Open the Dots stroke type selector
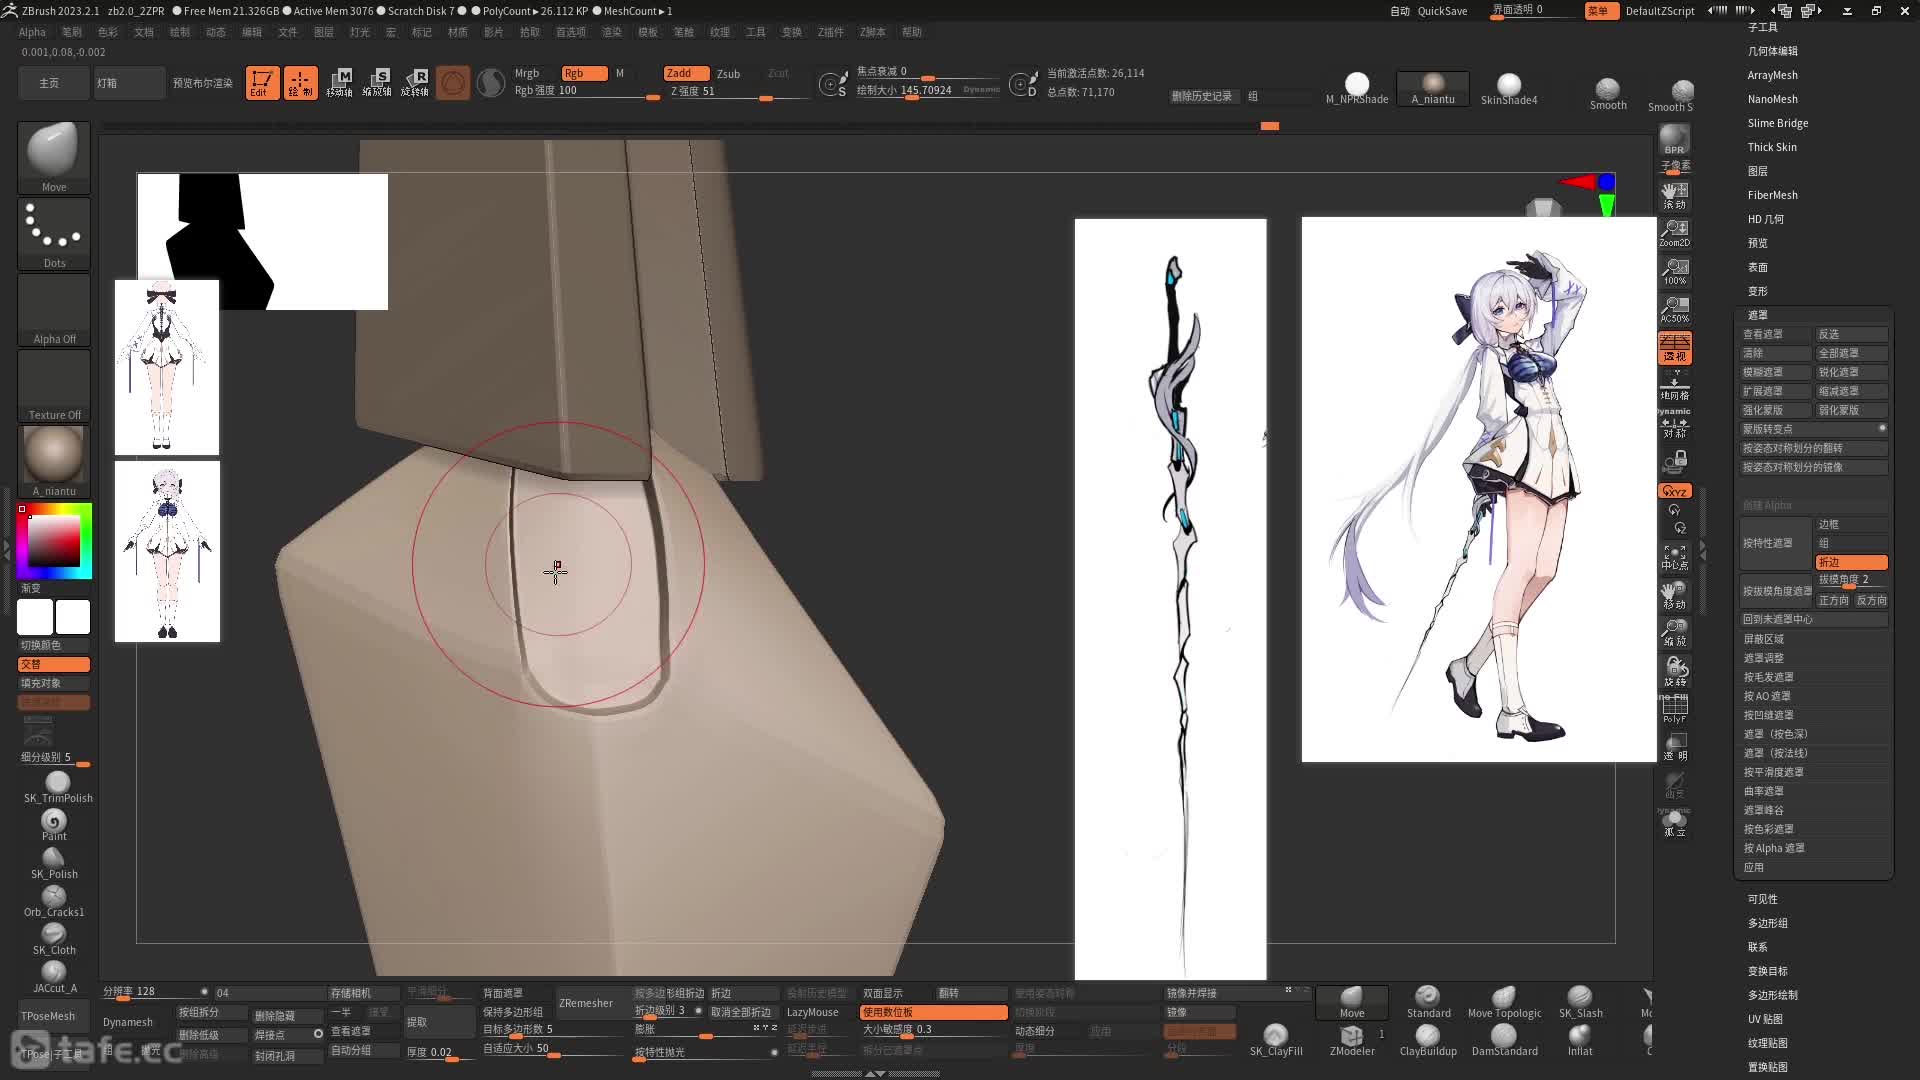This screenshot has height=1080, width=1920. 54,234
